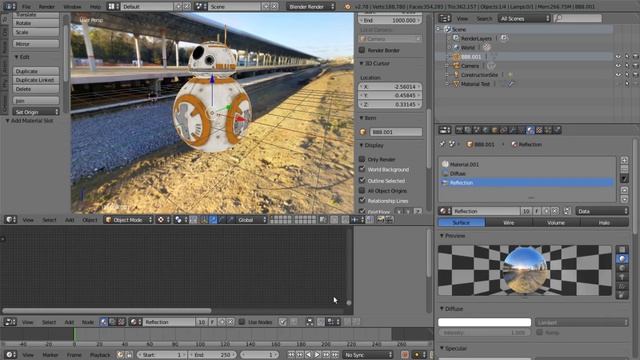
Task: Click the Duplicate Linked button
Action: 36,80
